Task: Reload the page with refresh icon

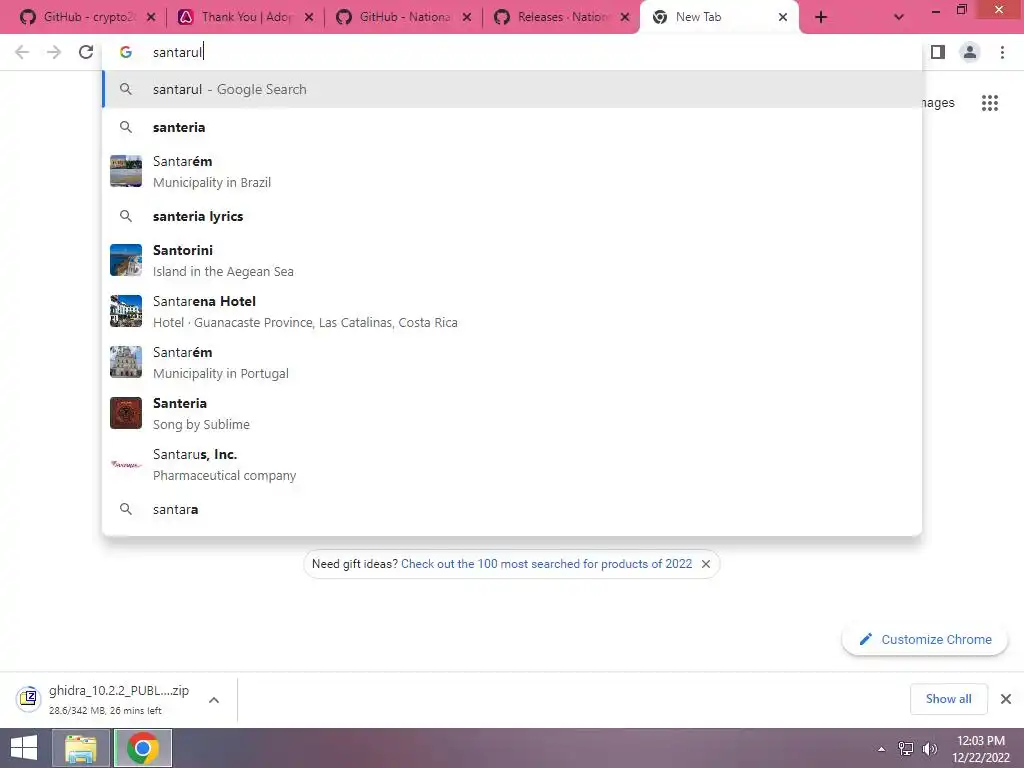Action: (86, 52)
